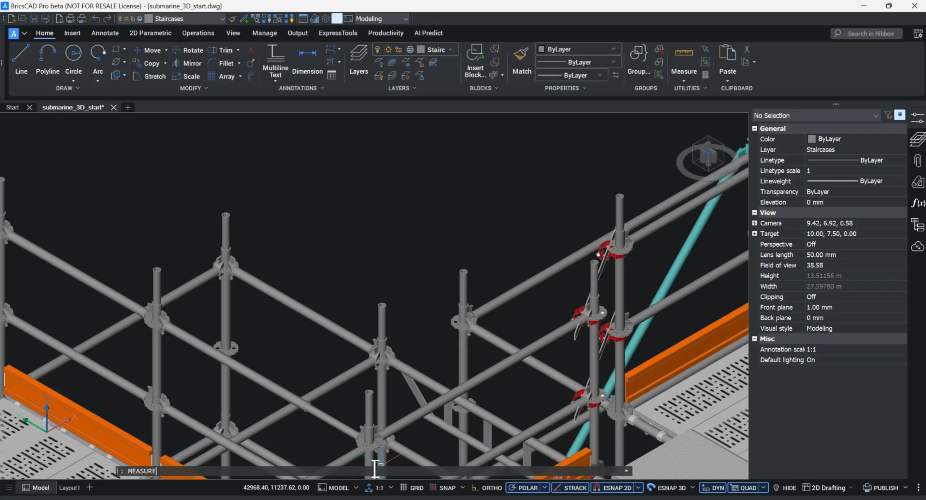Switch to the Annotate ribbon tab
This screenshot has width=926, height=500.
(105, 33)
